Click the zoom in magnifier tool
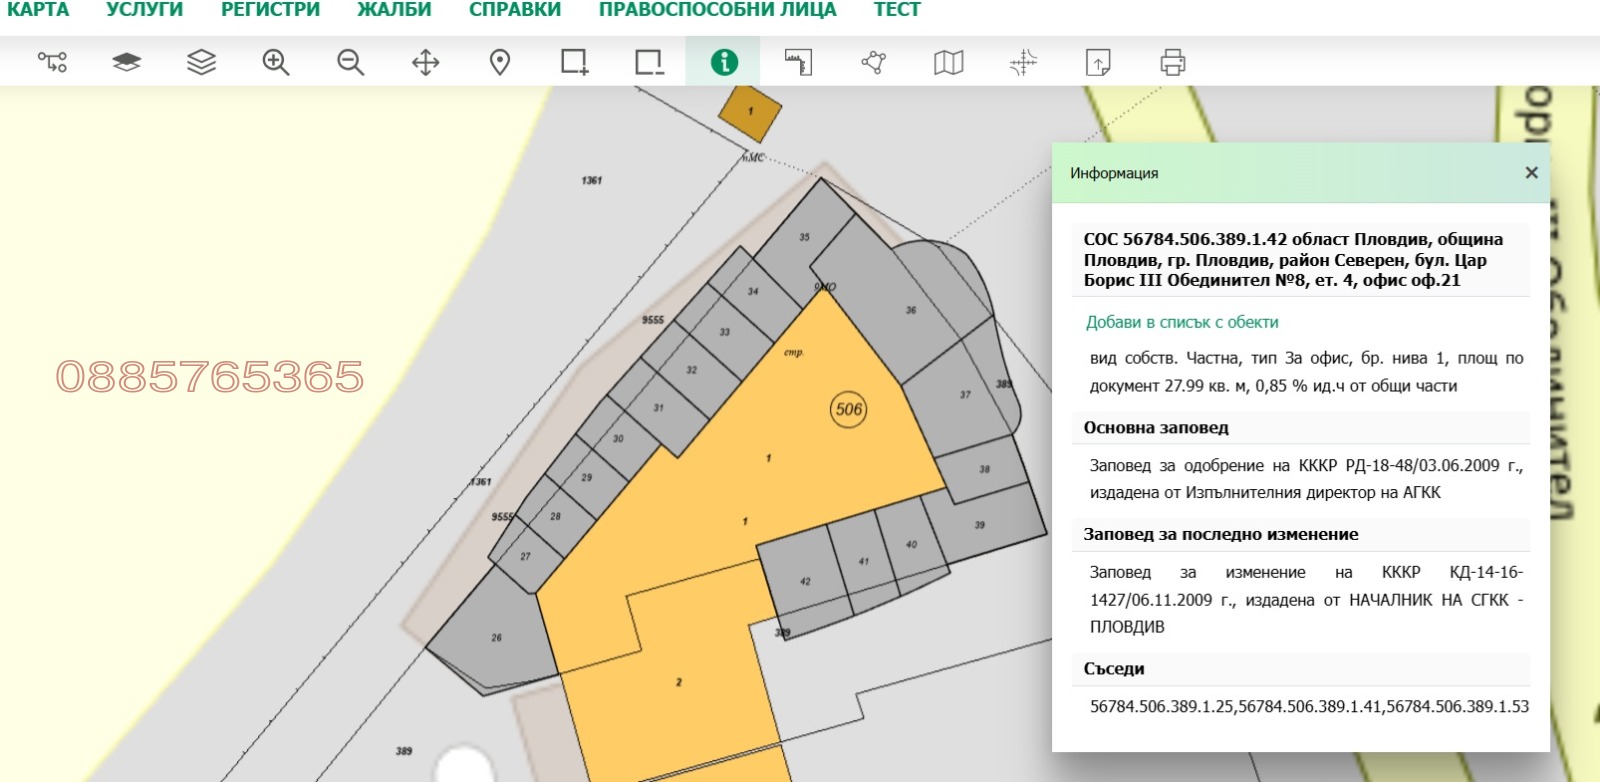 [275, 62]
